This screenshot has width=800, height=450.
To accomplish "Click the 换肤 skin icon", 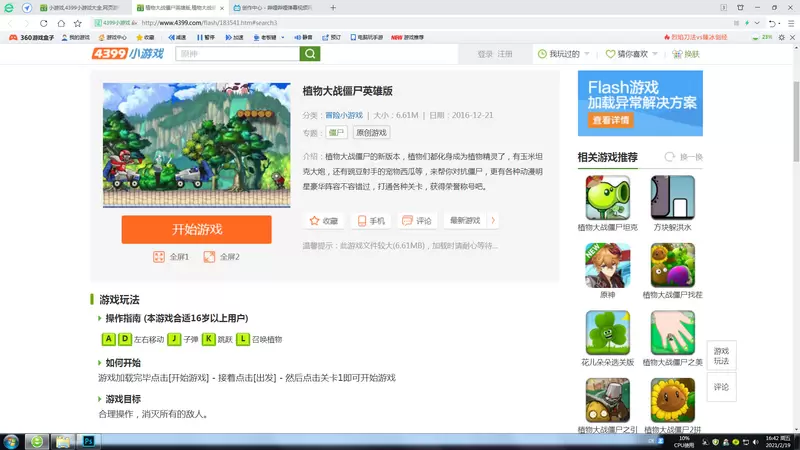I will [686, 54].
